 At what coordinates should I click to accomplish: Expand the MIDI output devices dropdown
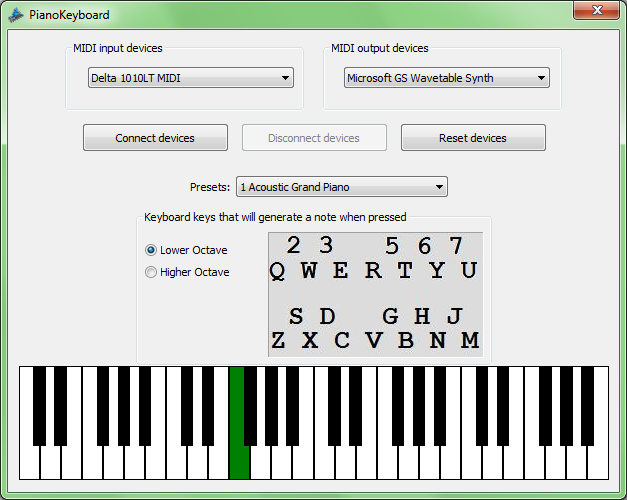[446, 78]
